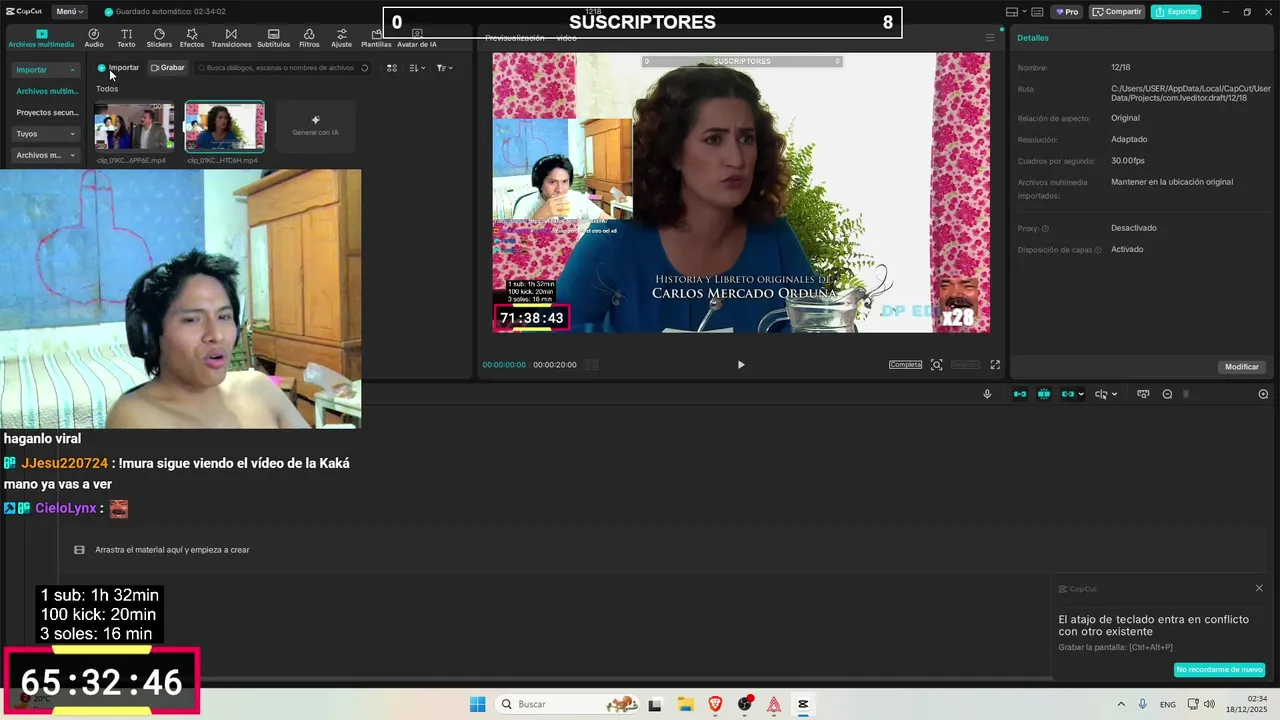Expand the Archivos m... sidebar section

45,155
